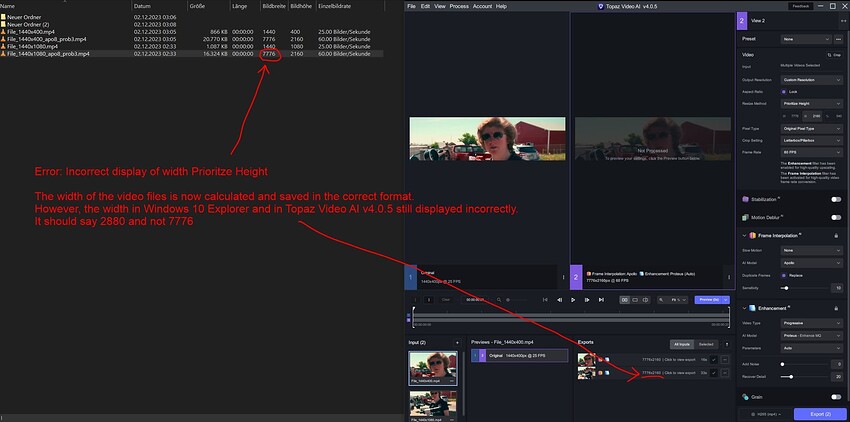Click the Export (2) button
The image size is (850, 422).
click(x=819, y=413)
